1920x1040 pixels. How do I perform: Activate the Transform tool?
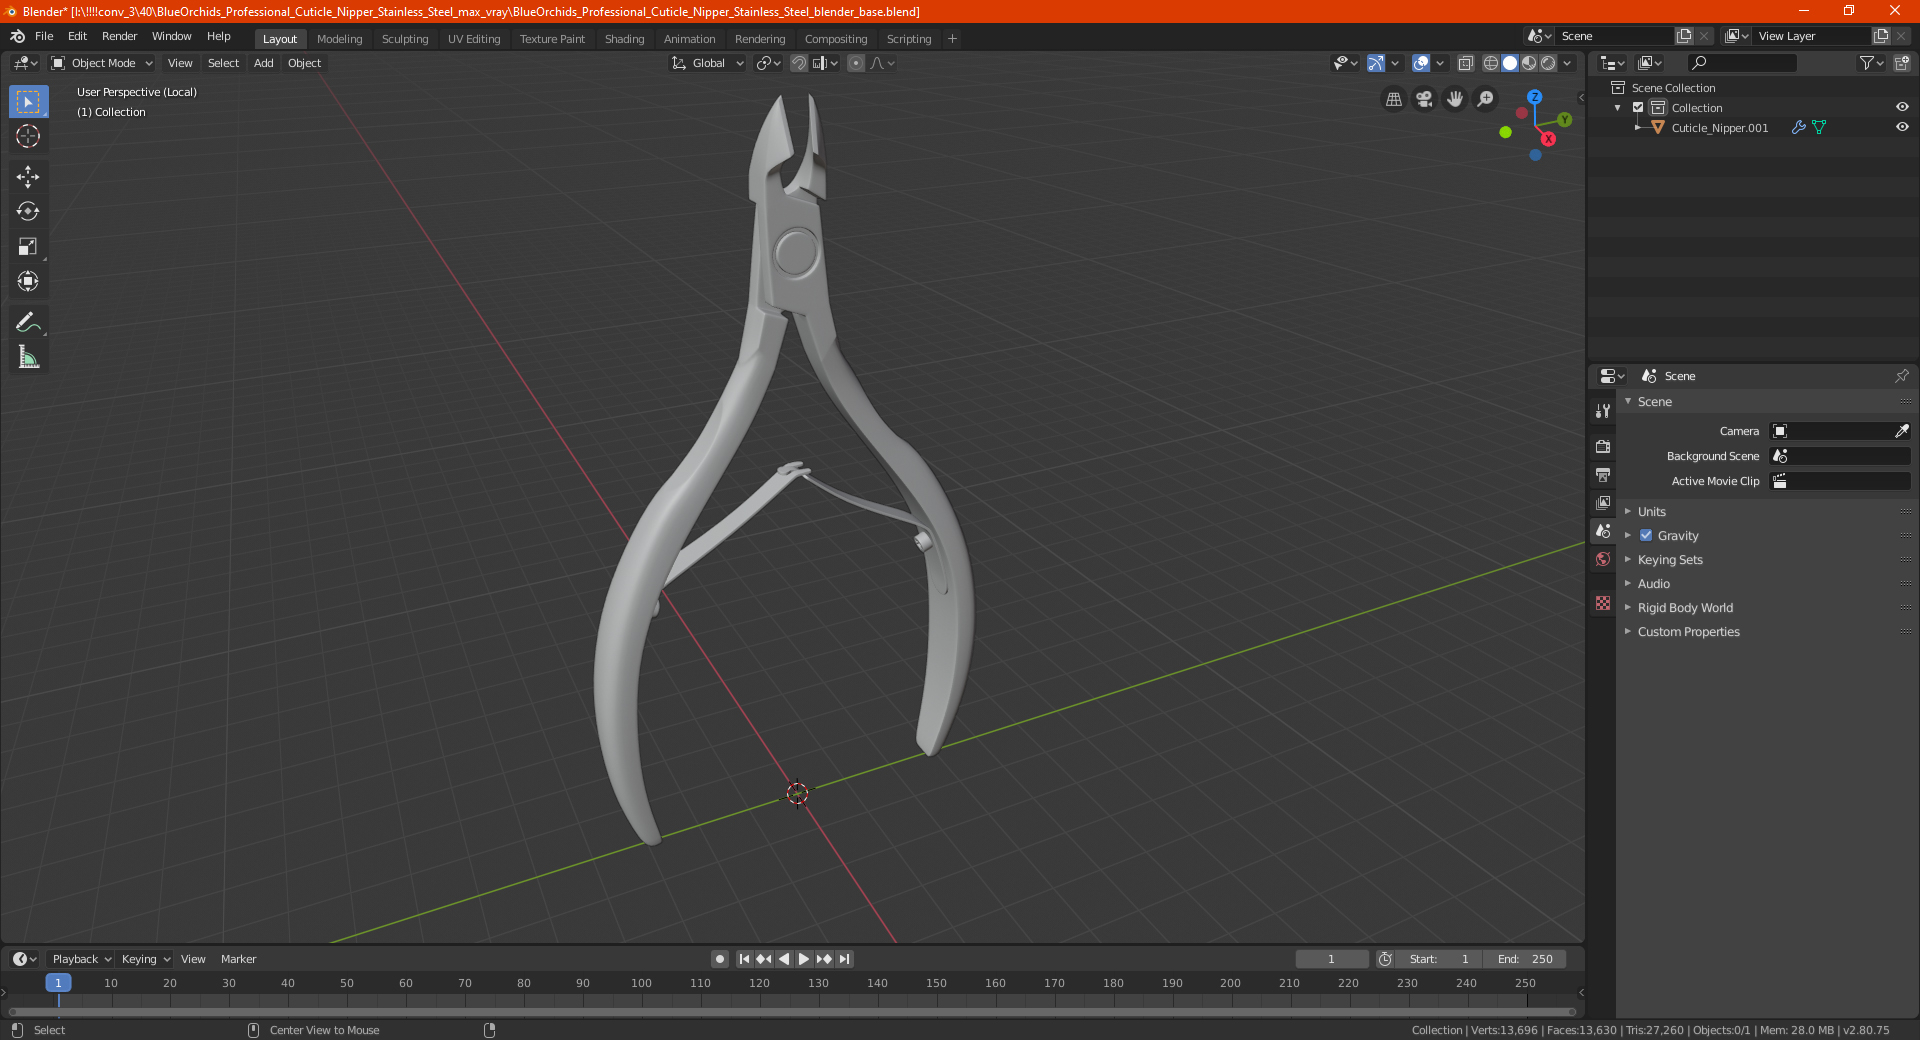(28, 281)
